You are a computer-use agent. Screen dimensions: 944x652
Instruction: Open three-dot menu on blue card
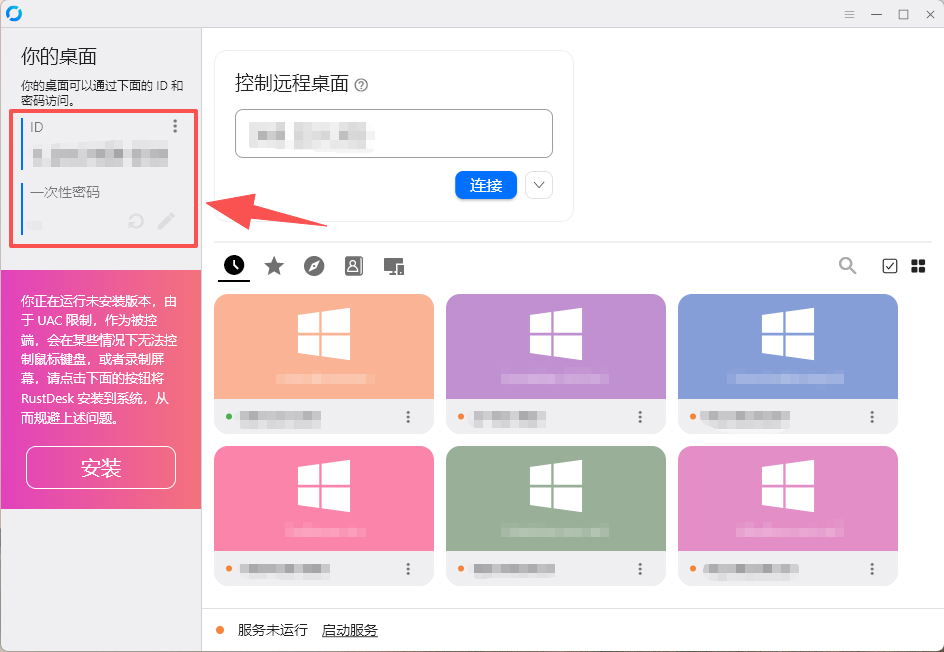[872, 417]
